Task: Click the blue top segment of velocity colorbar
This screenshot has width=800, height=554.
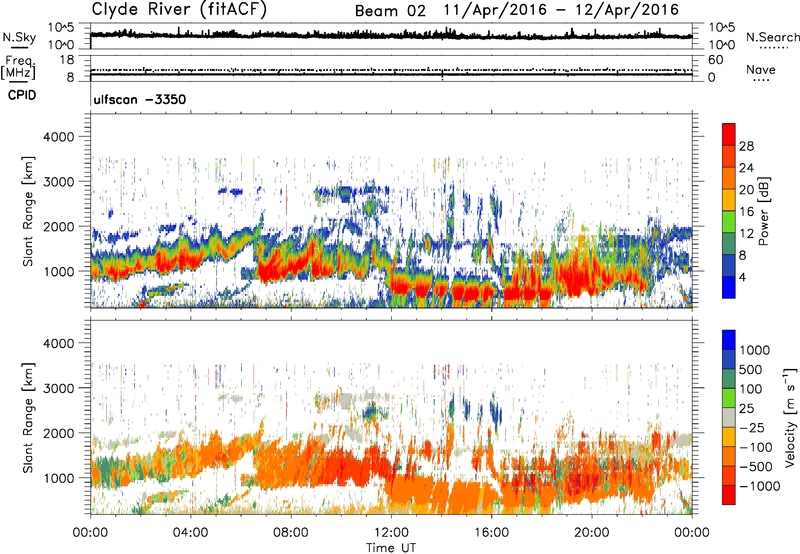Action: [x=729, y=340]
